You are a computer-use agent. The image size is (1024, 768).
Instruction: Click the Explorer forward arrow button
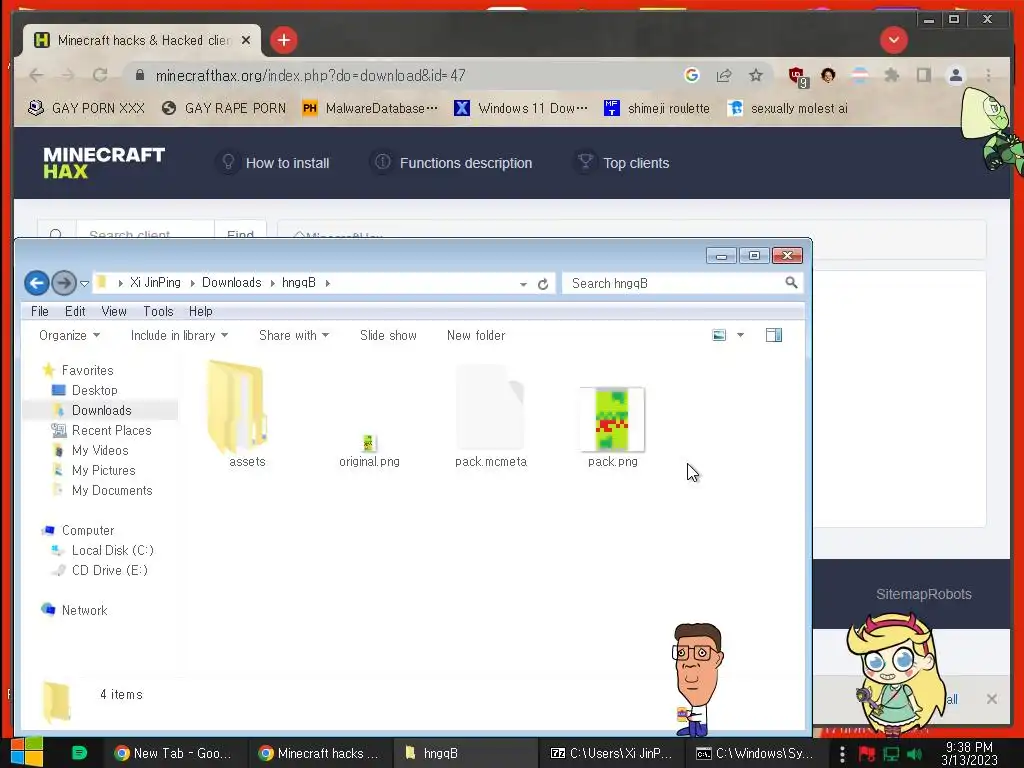63,283
